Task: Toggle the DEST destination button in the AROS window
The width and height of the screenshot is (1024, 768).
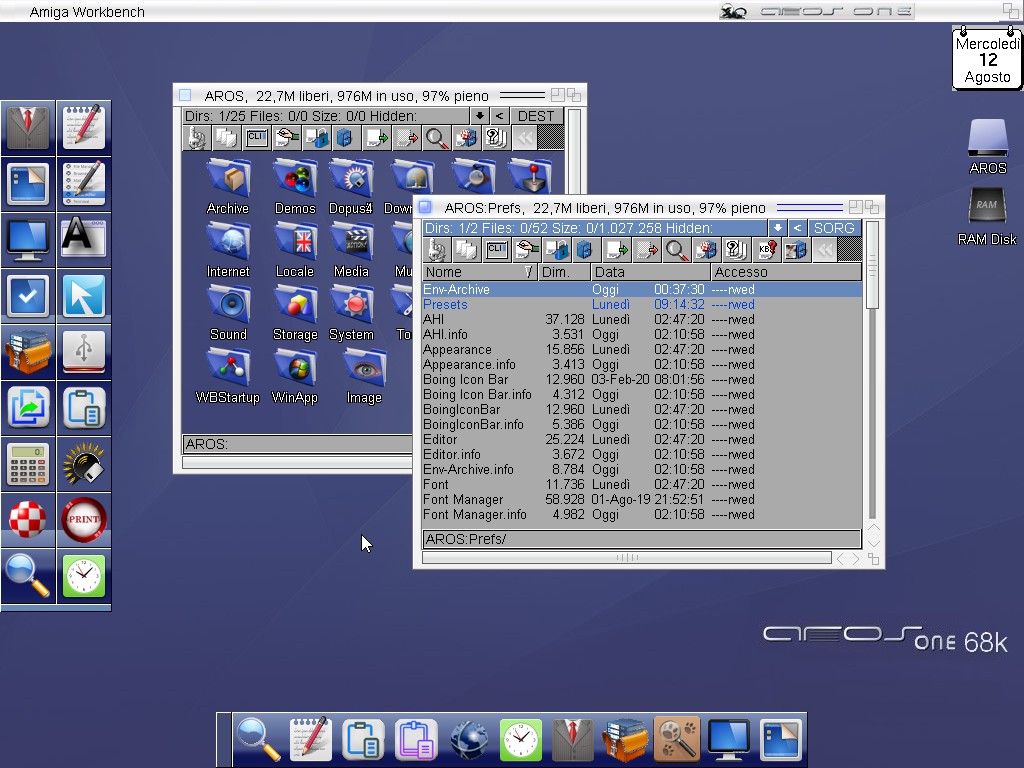Action: coord(536,116)
